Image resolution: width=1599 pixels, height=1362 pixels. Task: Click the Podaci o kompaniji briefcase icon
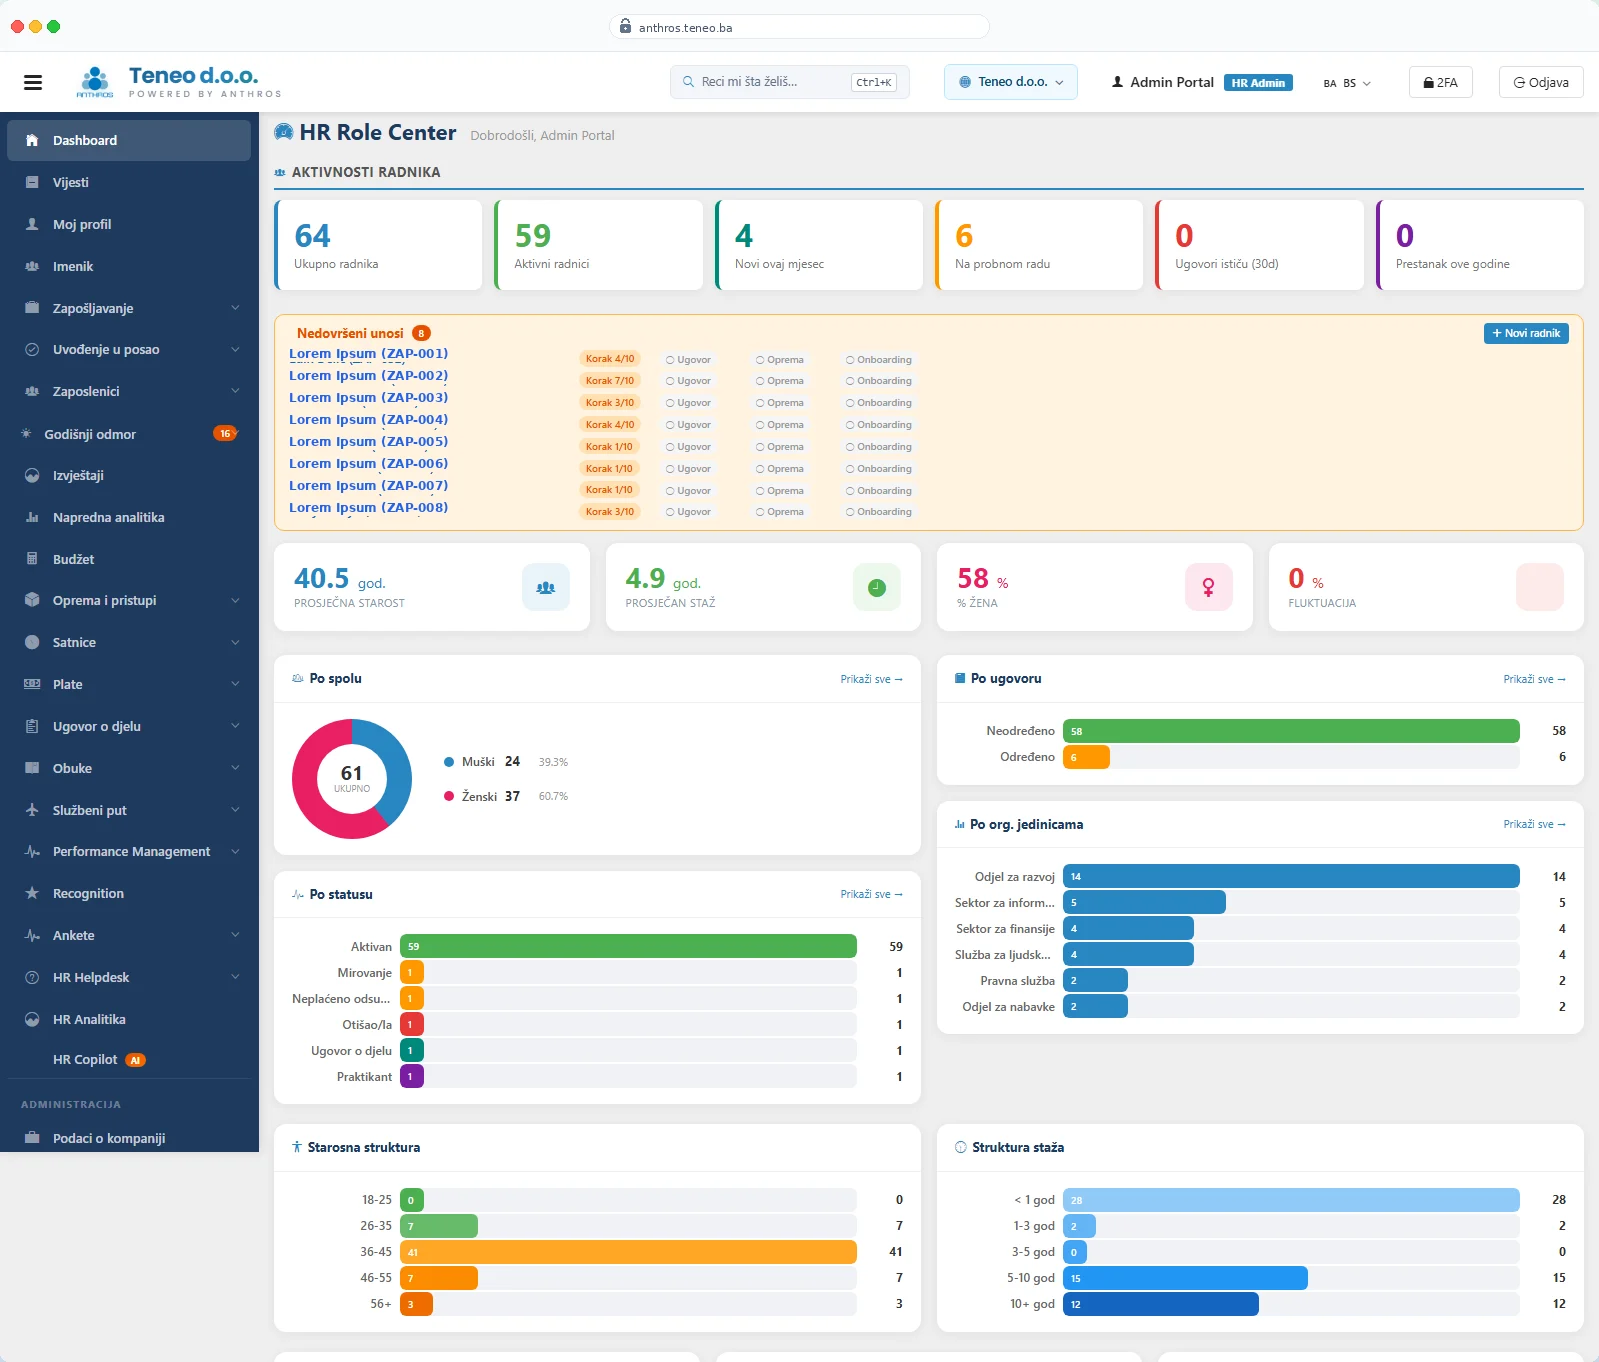[32, 1138]
